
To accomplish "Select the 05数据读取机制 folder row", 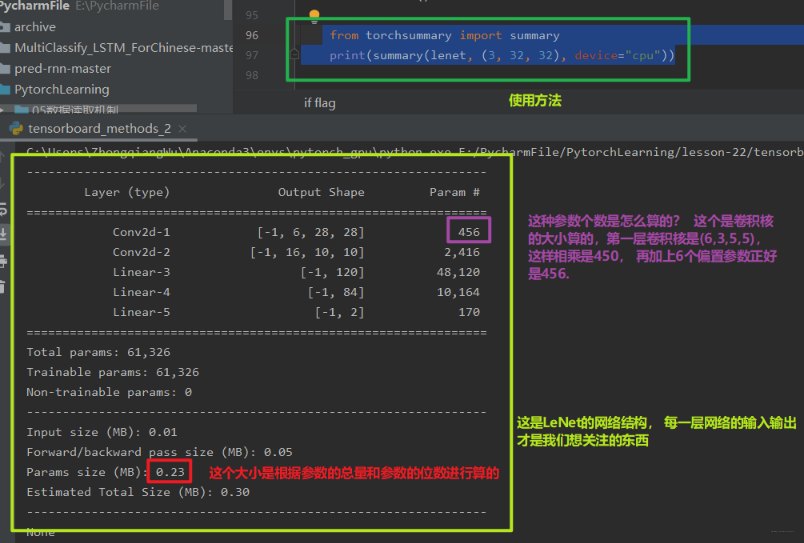I will (x=75, y=110).
